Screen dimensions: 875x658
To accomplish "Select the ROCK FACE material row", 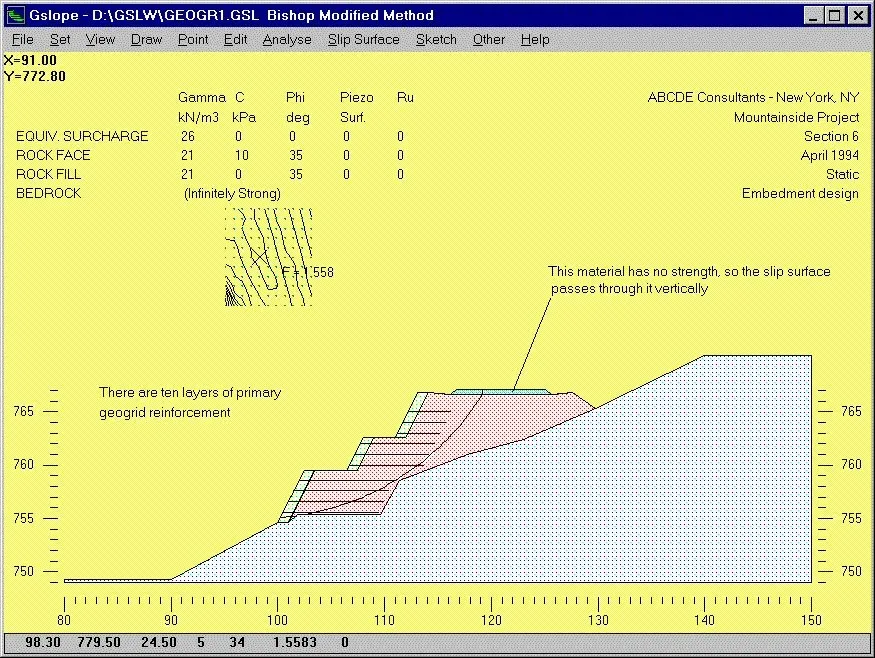I will click(x=52, y=155).
